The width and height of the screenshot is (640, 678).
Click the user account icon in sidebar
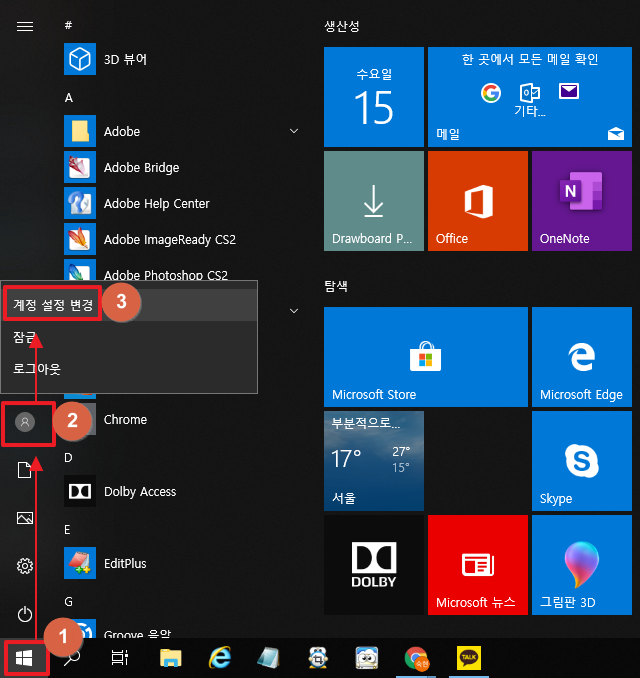point(25,422)
